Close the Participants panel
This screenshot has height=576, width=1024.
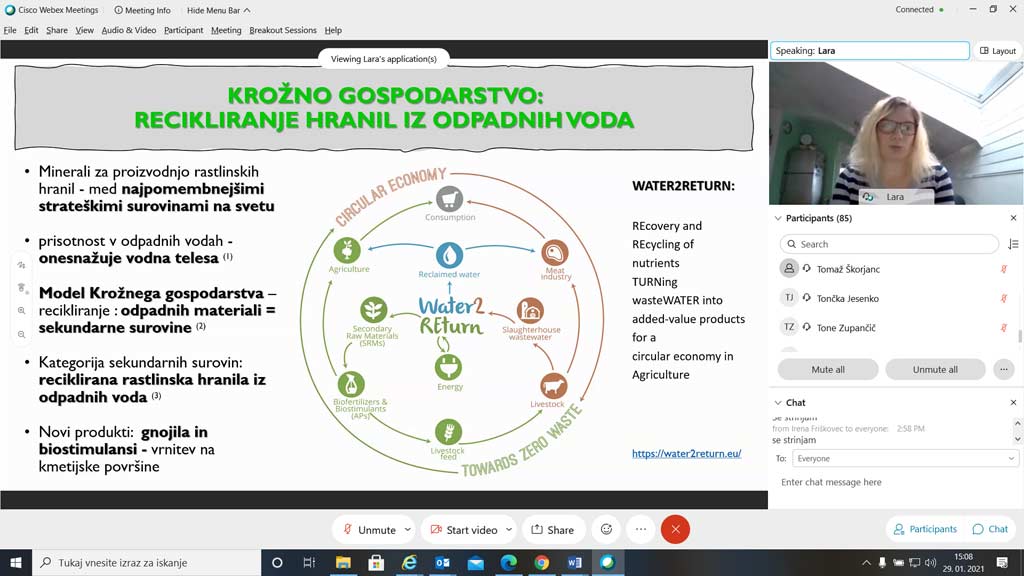pyautogui.click(x=1014, y=218)
